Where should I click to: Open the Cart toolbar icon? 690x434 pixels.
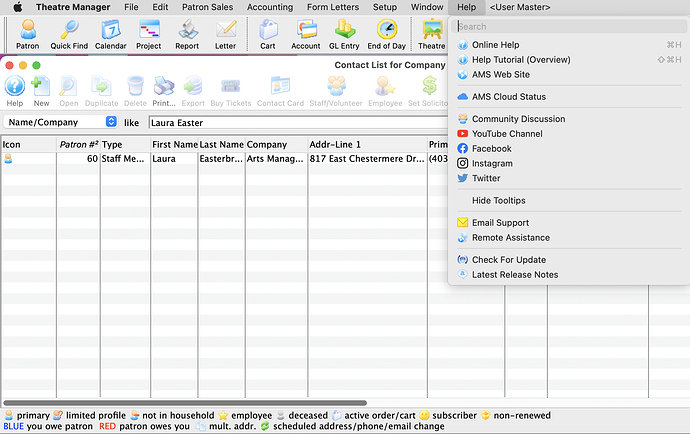[x=268, y=34]
